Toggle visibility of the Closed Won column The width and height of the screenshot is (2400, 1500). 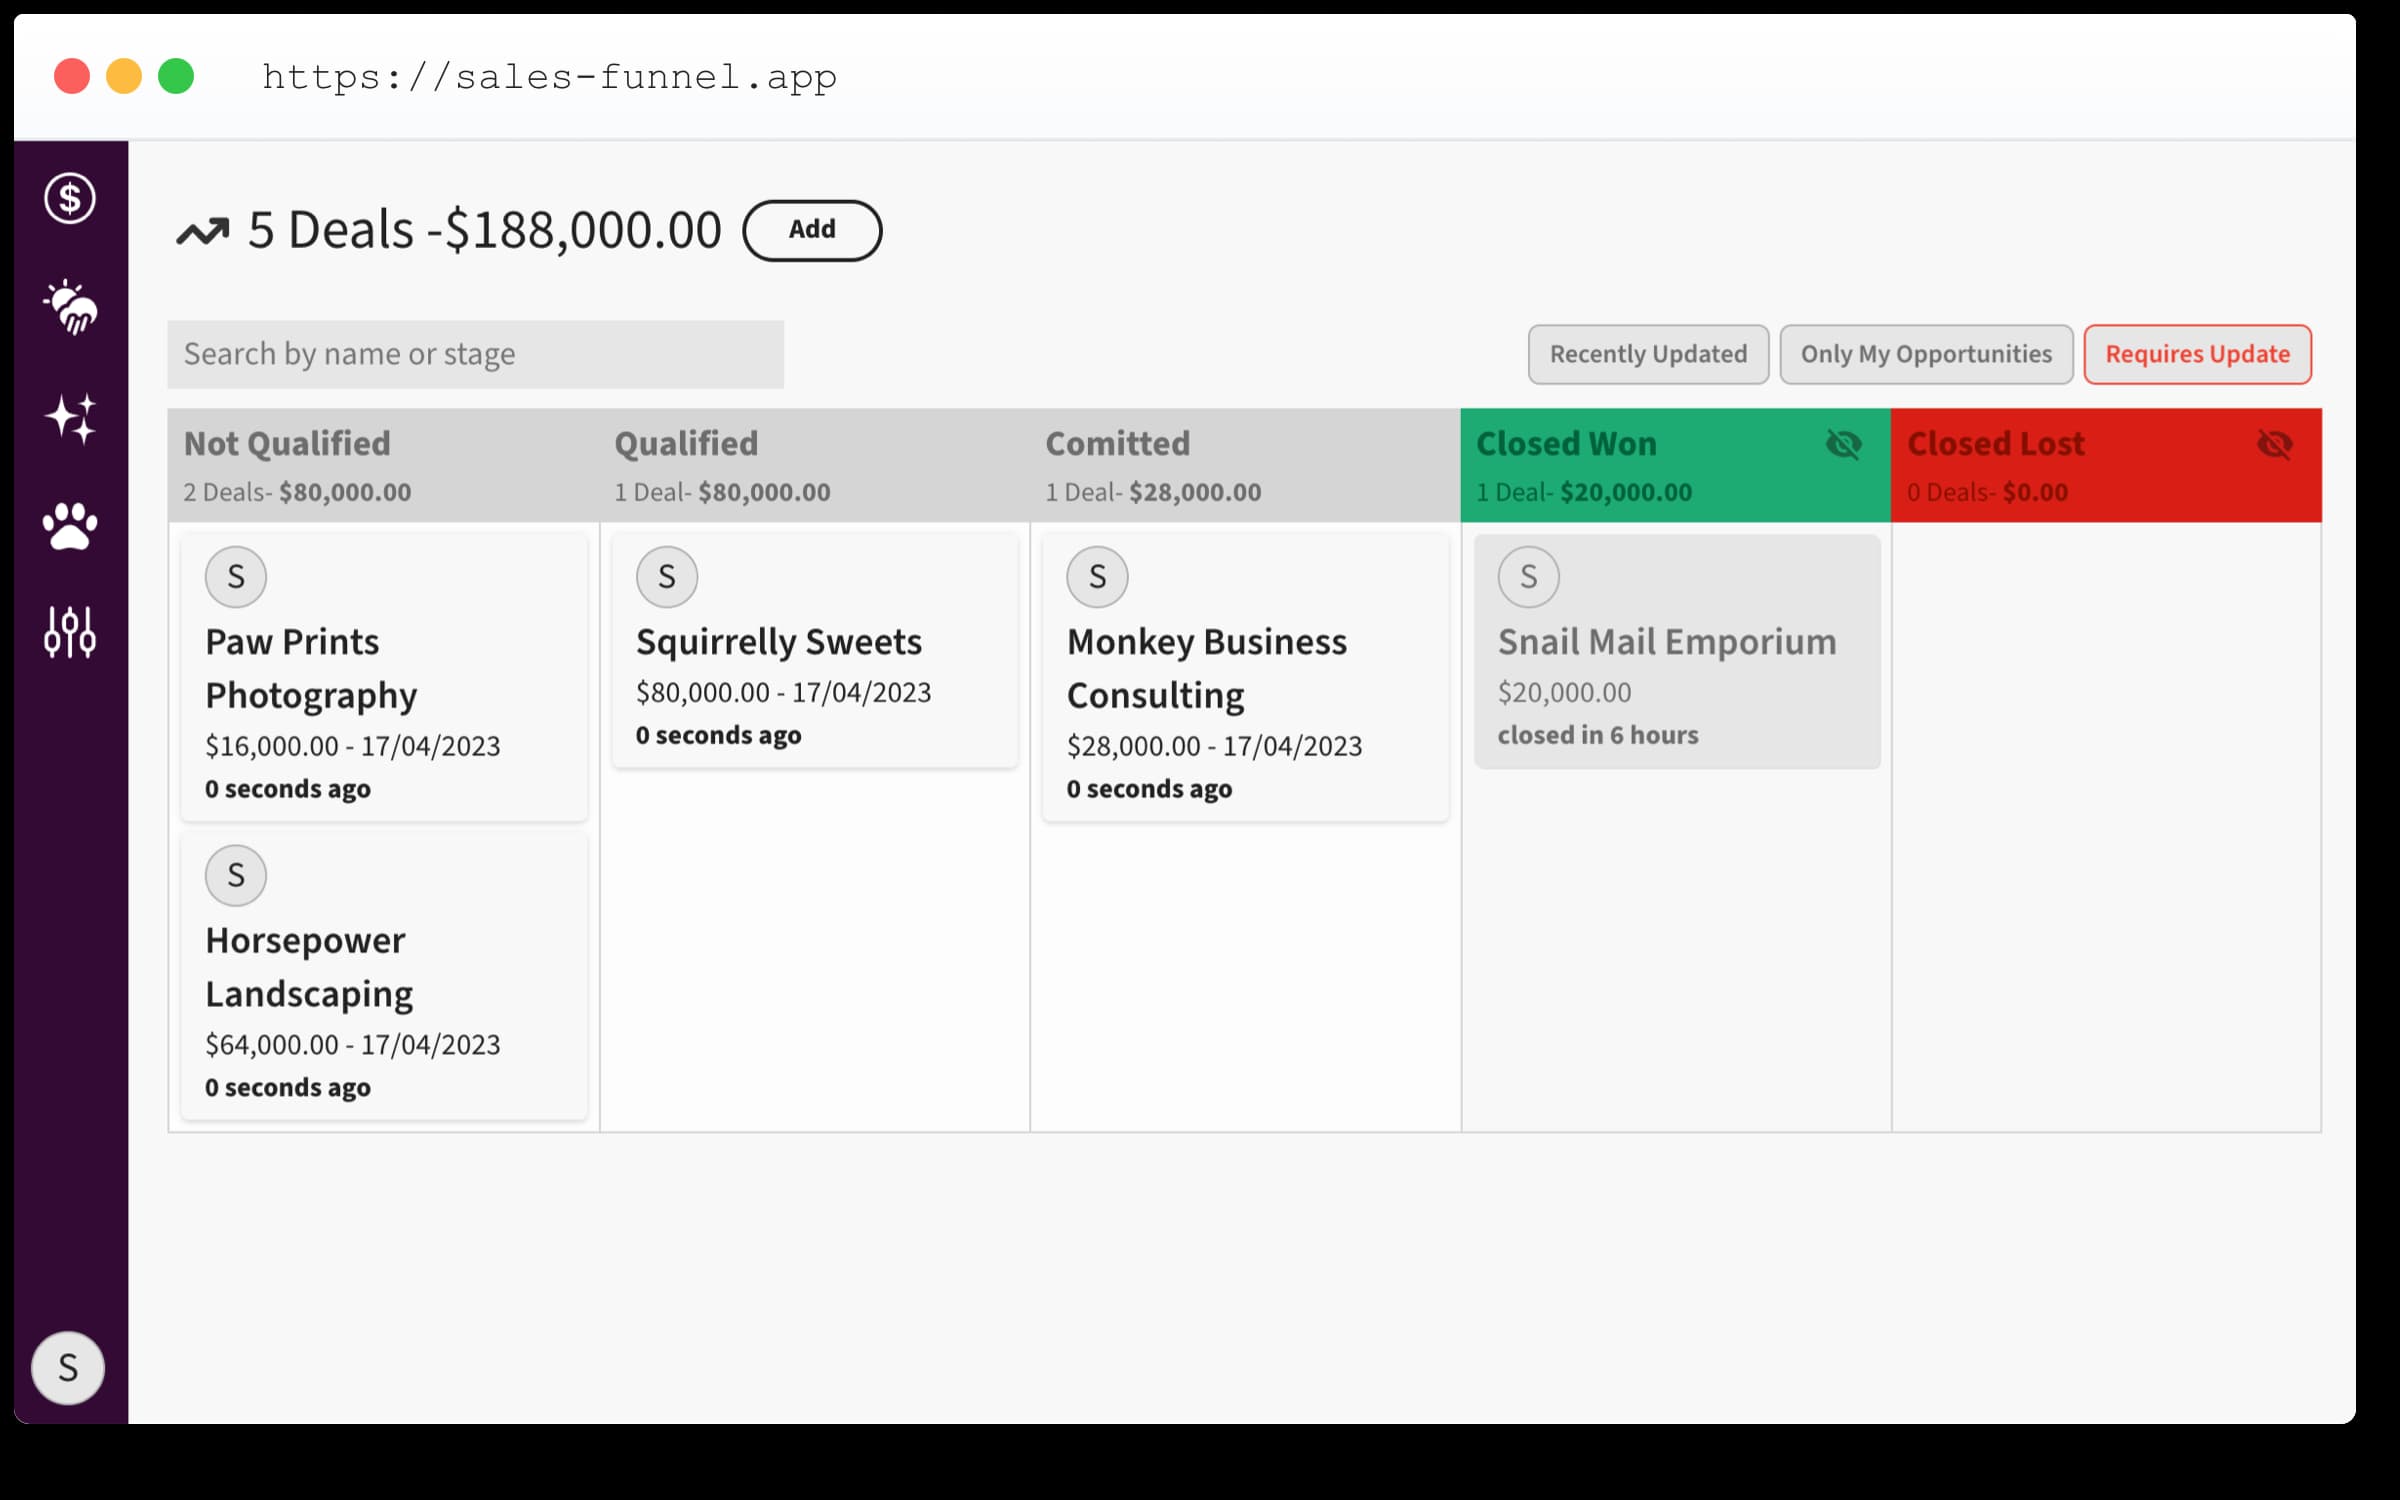pos(1844,444)
